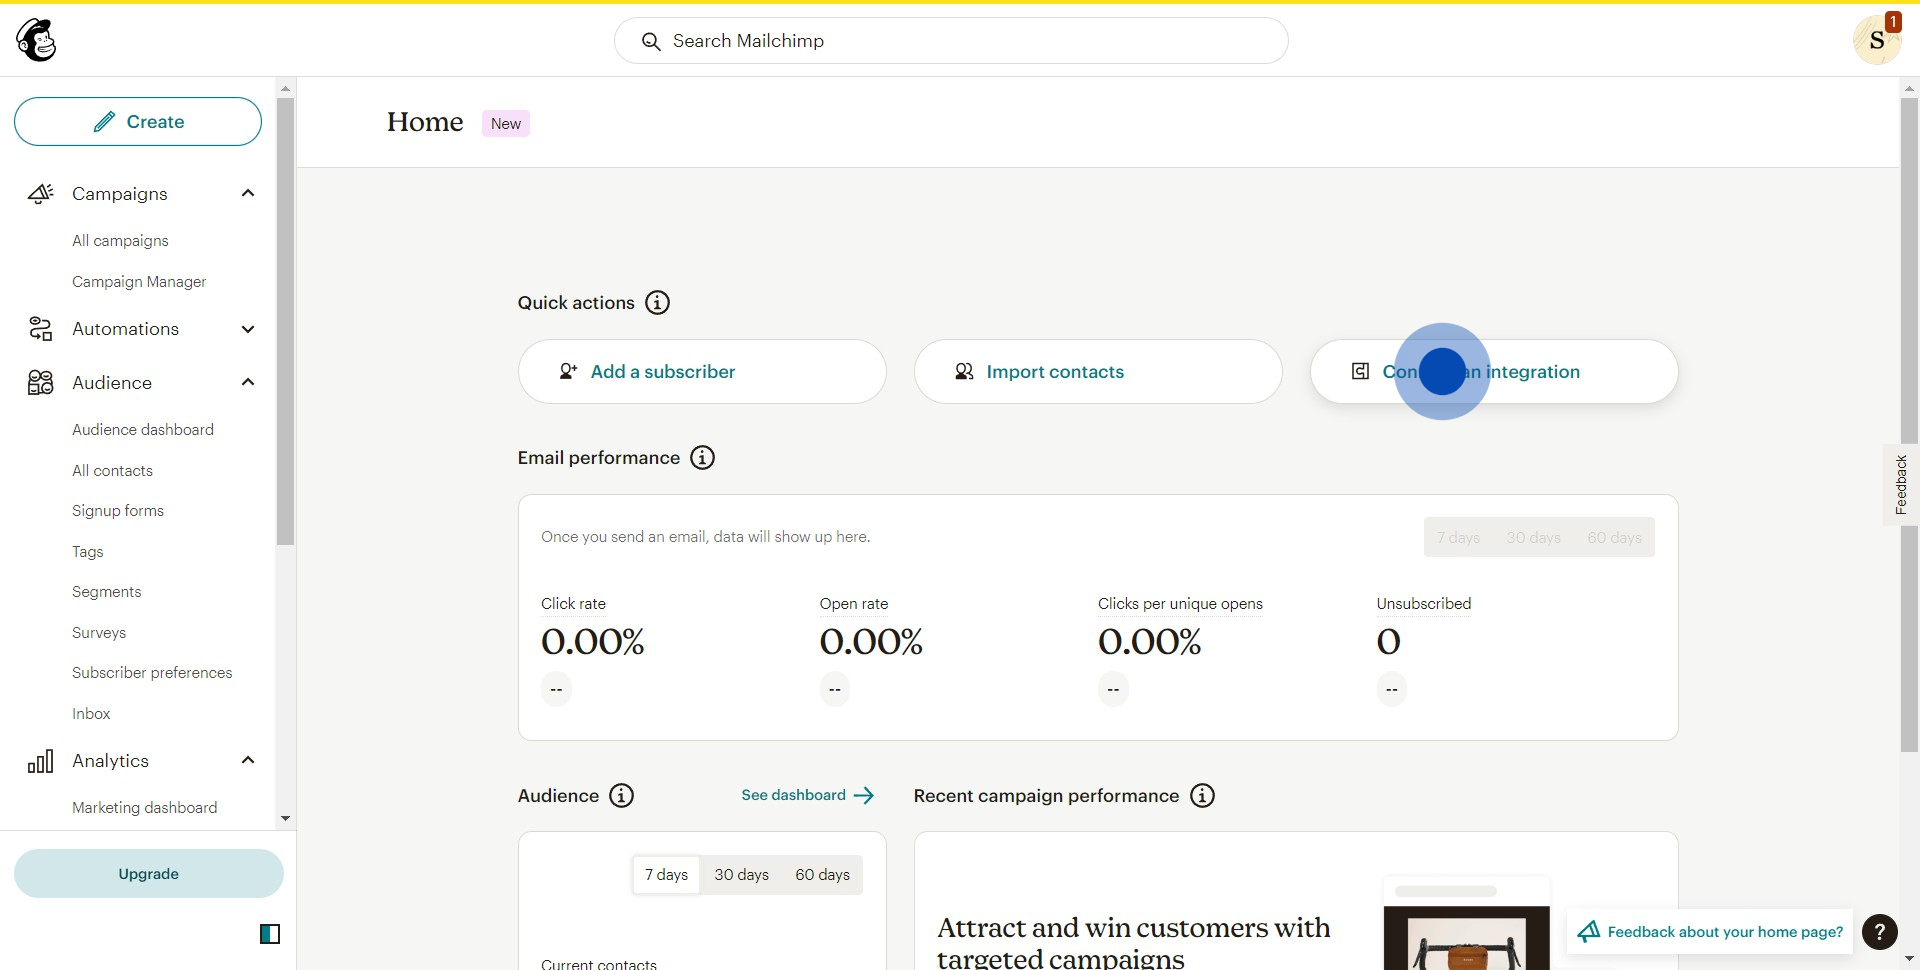1920x970 pixels.
Task: Click the Add a subscriber button
Action: click(701, 372)
